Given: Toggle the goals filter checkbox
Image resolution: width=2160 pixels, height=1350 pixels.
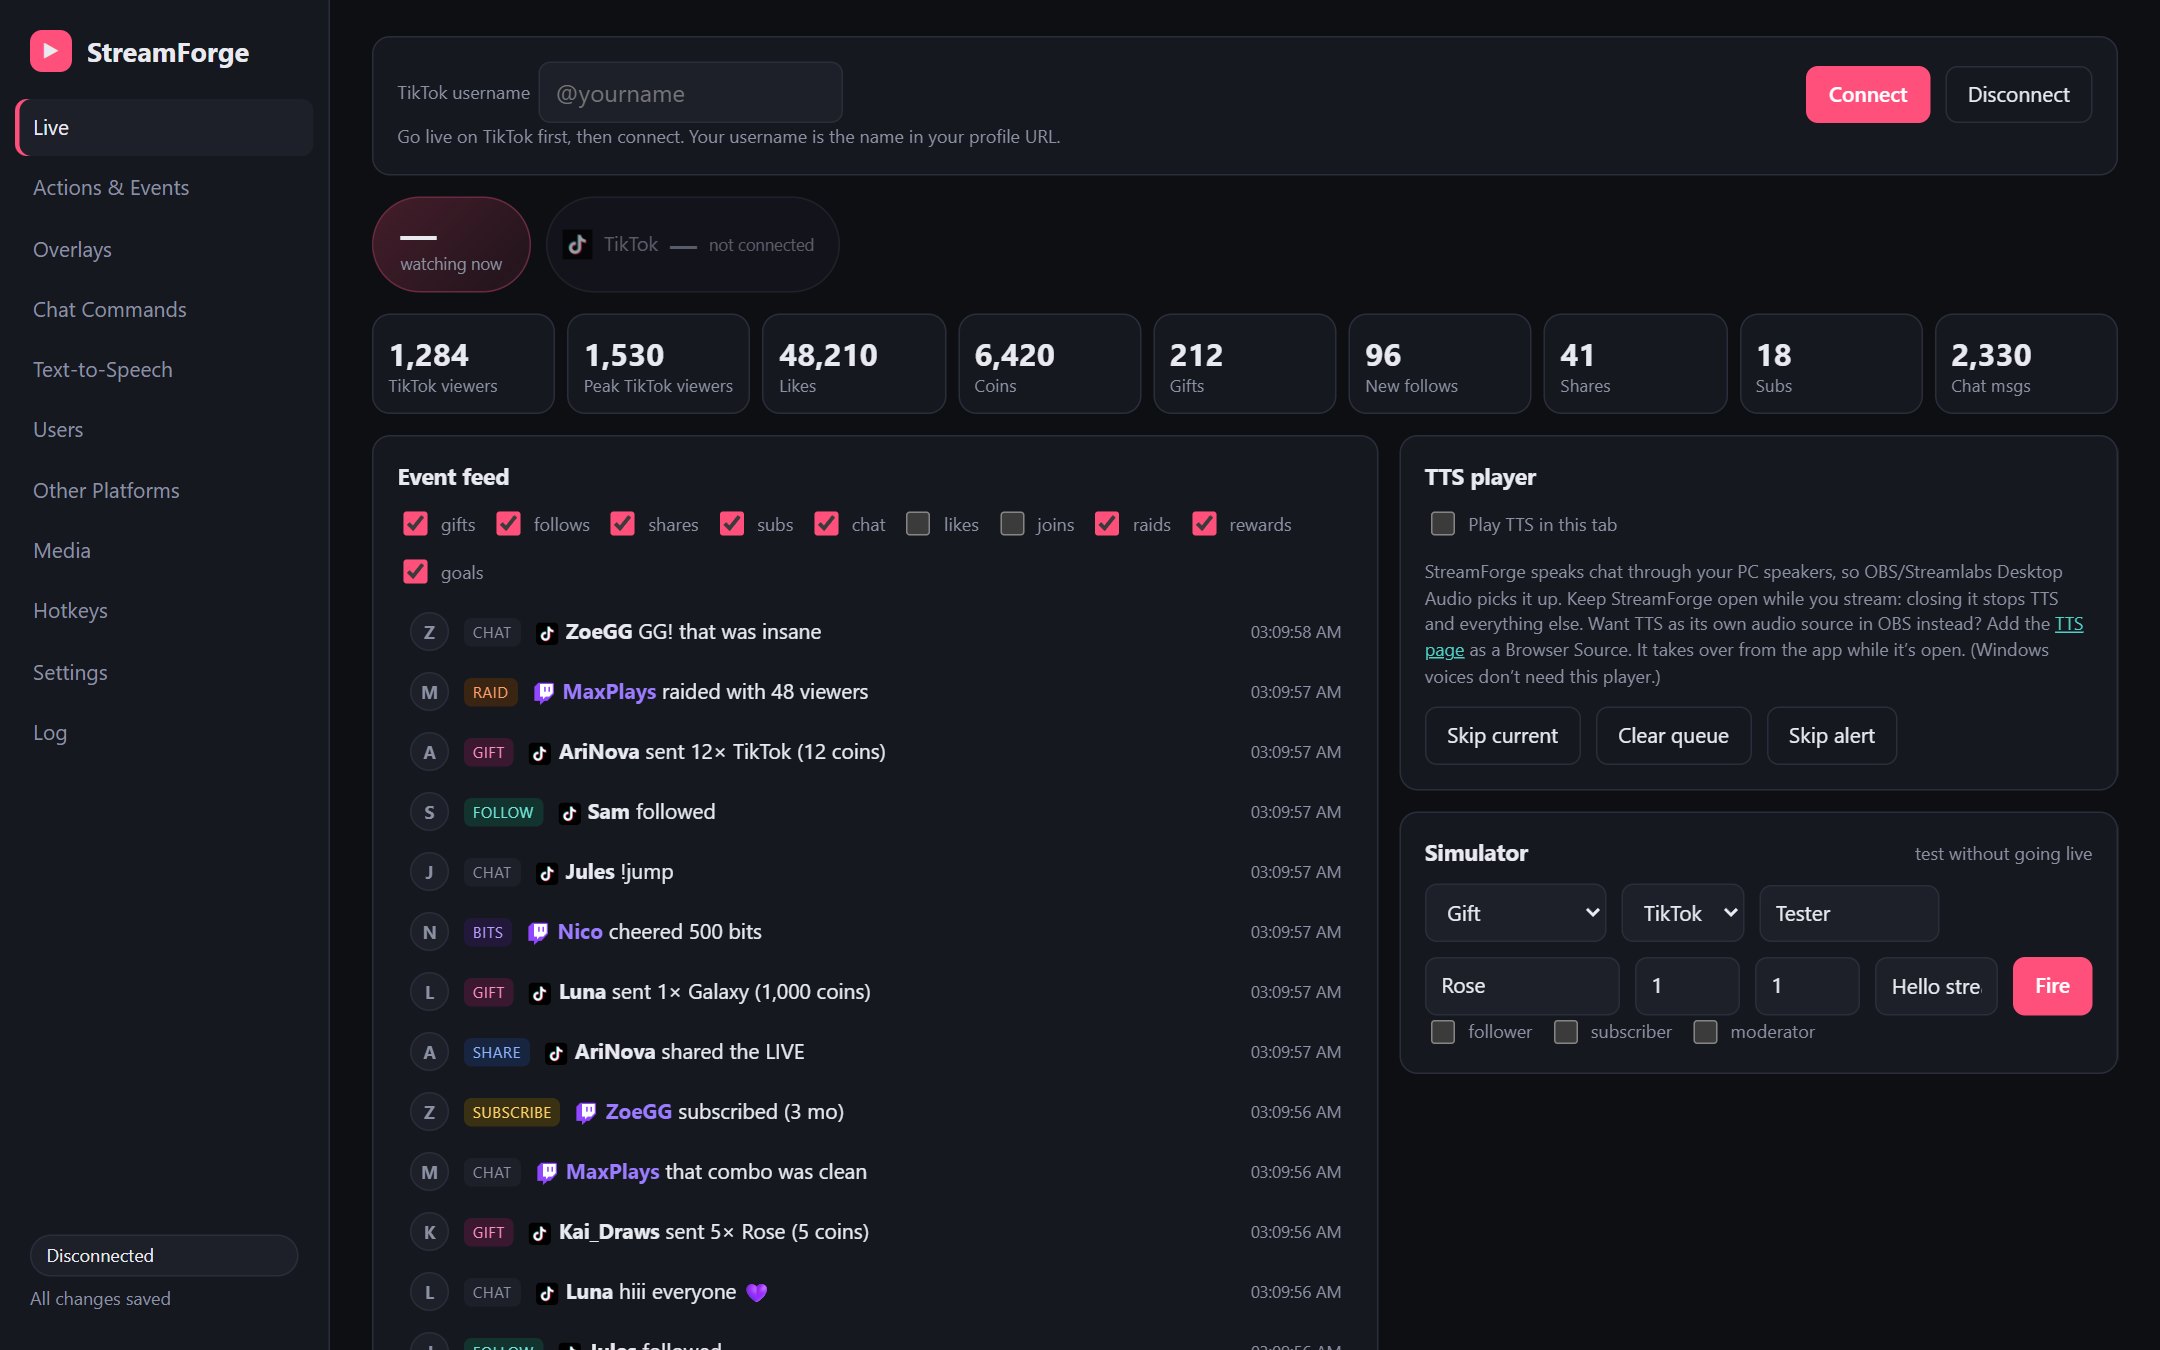Looking at the screenshot, I should click(415, 572).
